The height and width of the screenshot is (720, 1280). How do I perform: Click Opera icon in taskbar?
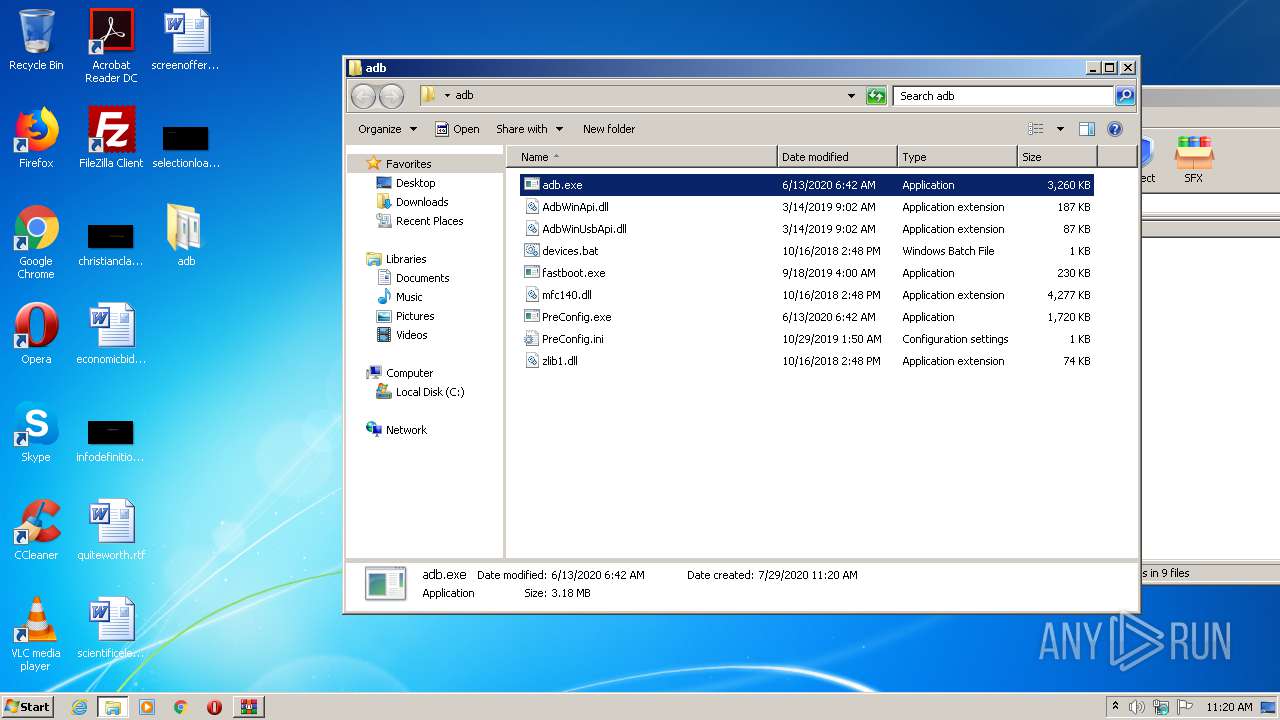tap(214, 707)
